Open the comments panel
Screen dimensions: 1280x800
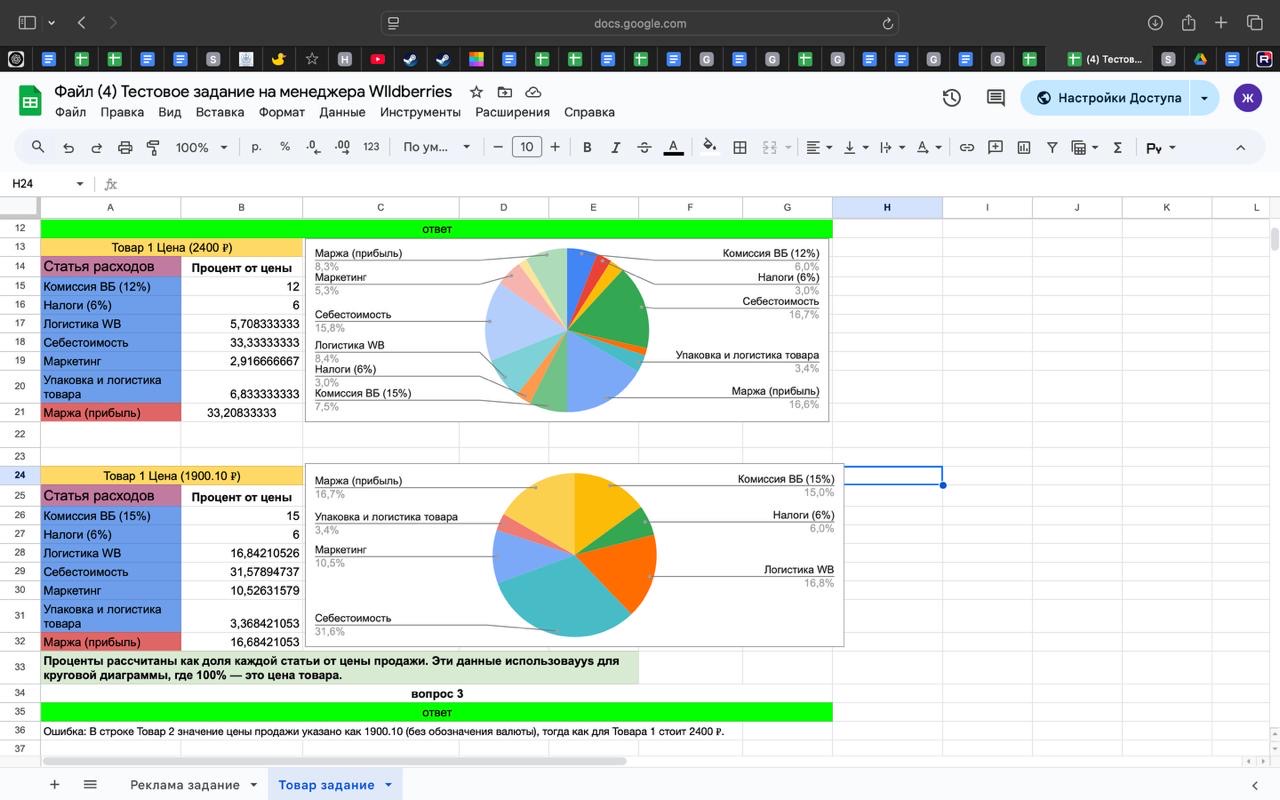coord(996,98)
